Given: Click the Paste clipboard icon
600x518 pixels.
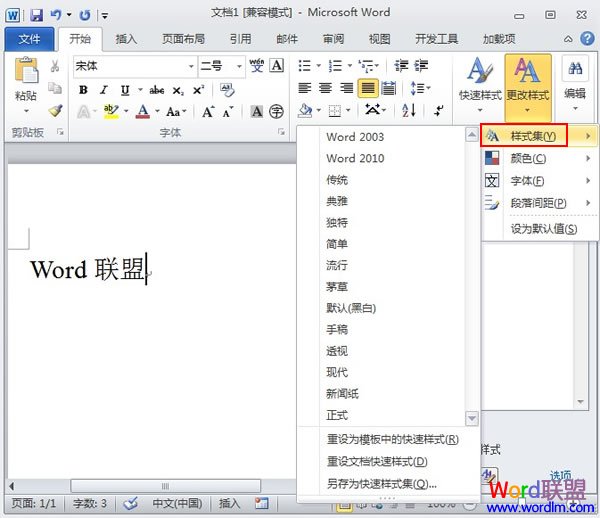Looking at the screenshot, I should tap(26, 70).
